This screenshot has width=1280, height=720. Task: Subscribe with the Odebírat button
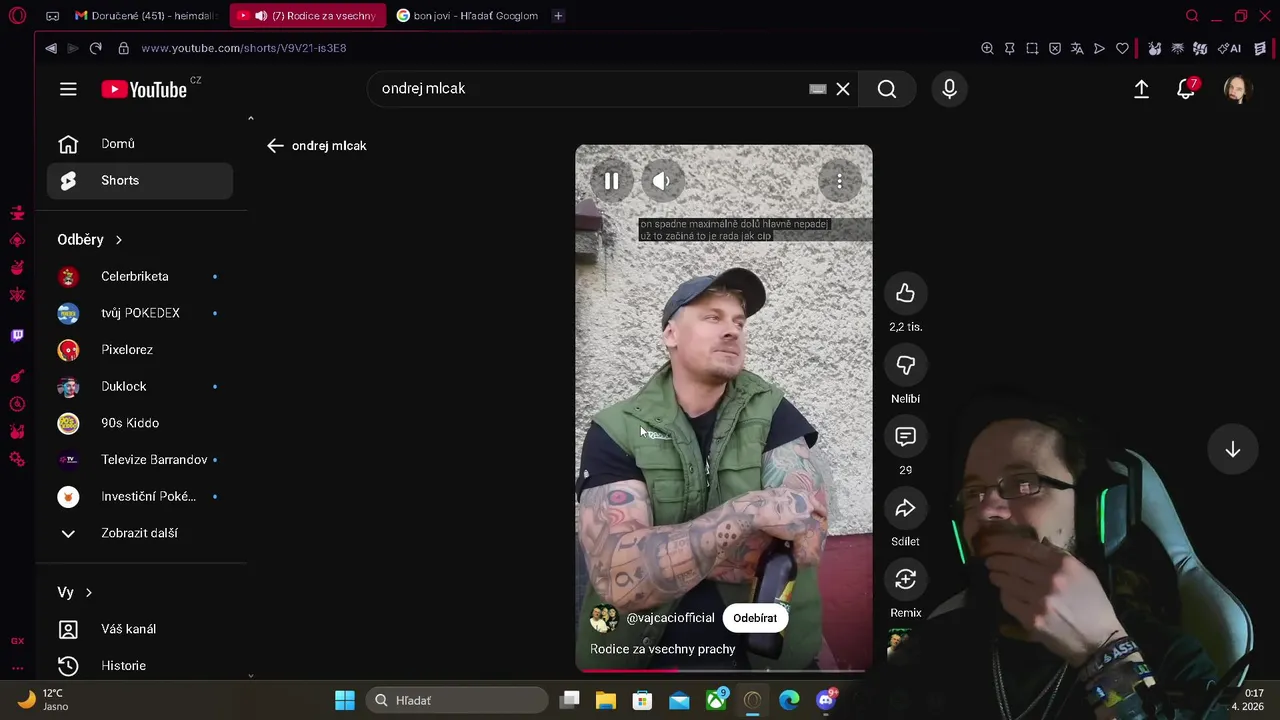(x=755, y=618)
